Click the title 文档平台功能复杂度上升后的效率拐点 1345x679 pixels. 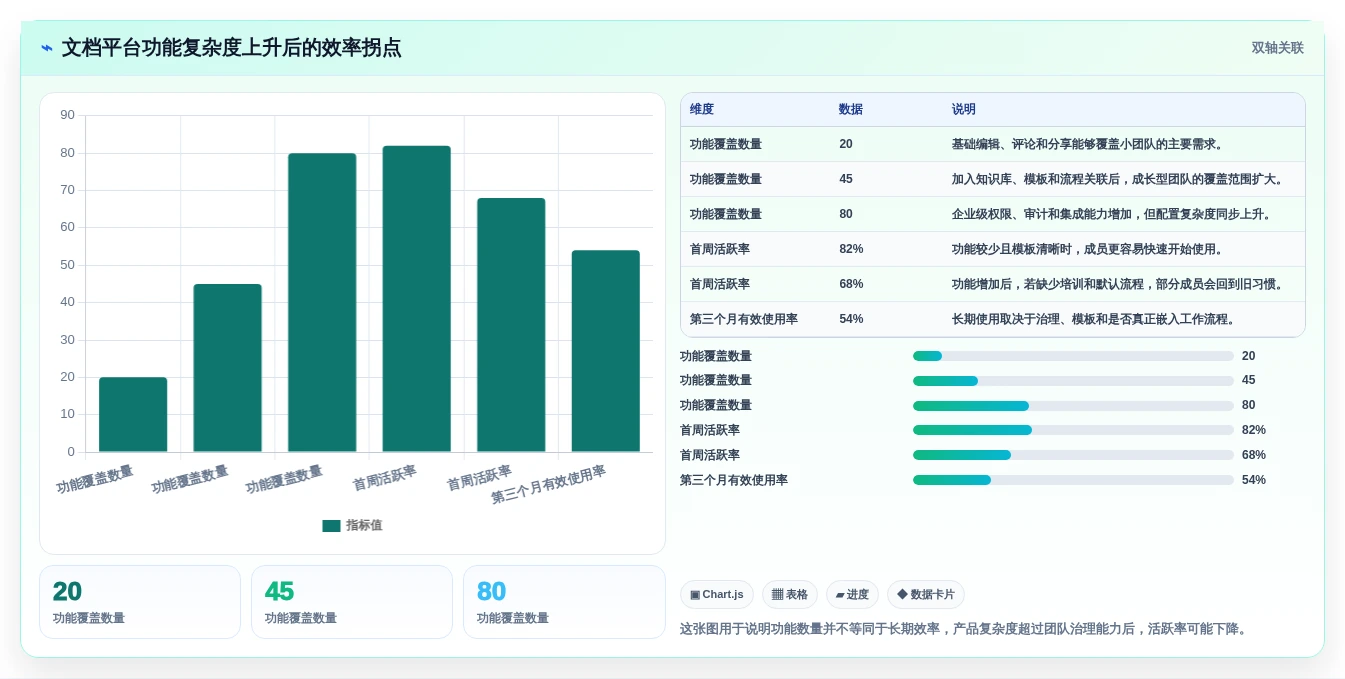231,48
